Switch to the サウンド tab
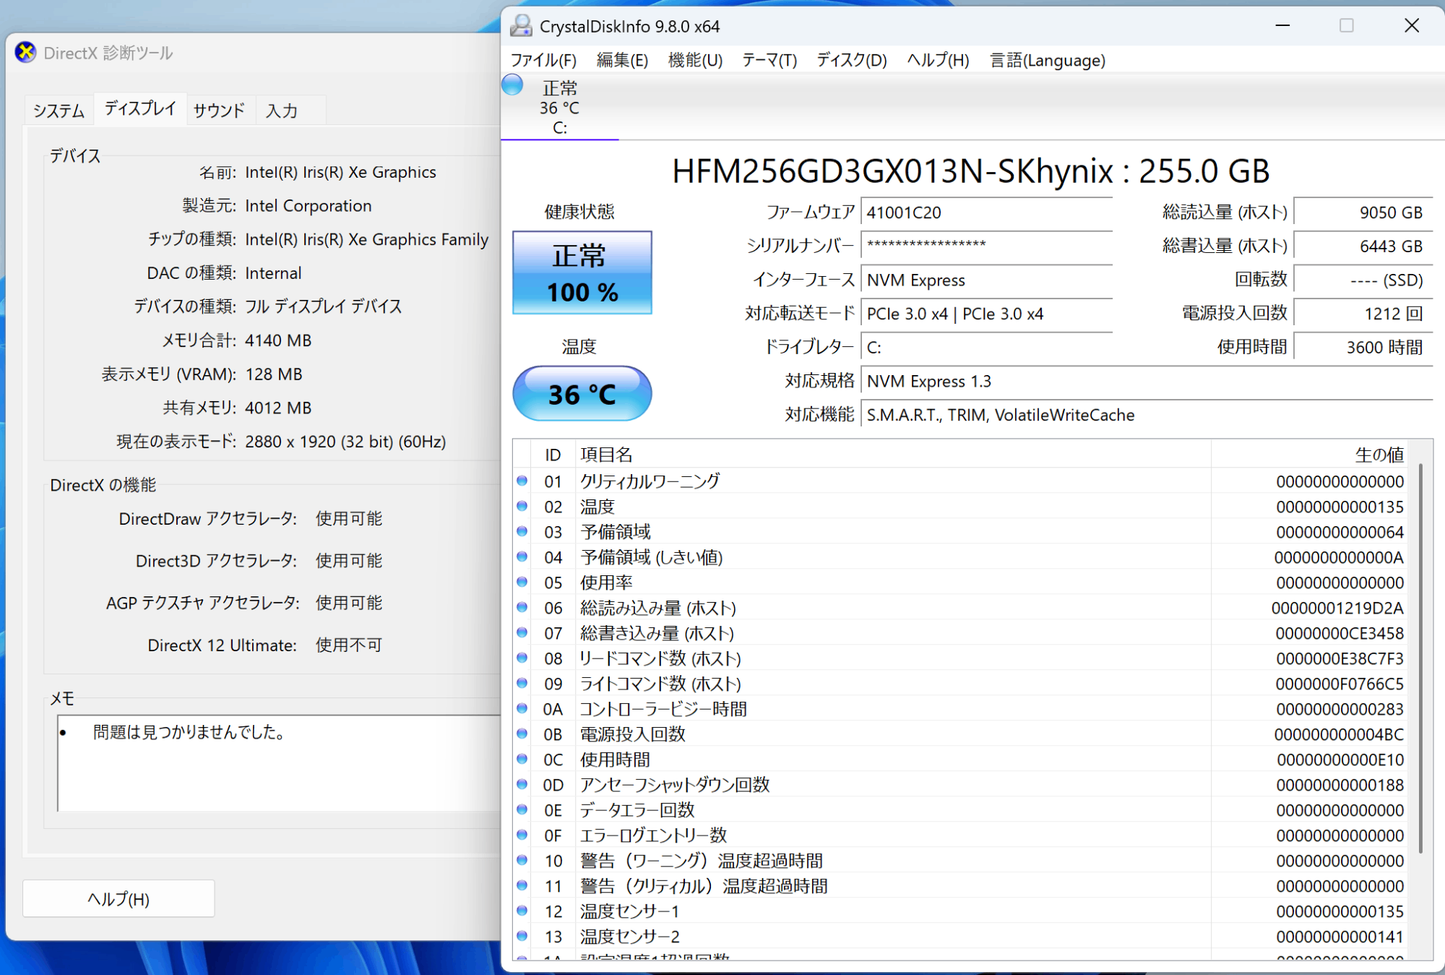The width and height of the screenshot is (1445, 975). click(219, 110)
